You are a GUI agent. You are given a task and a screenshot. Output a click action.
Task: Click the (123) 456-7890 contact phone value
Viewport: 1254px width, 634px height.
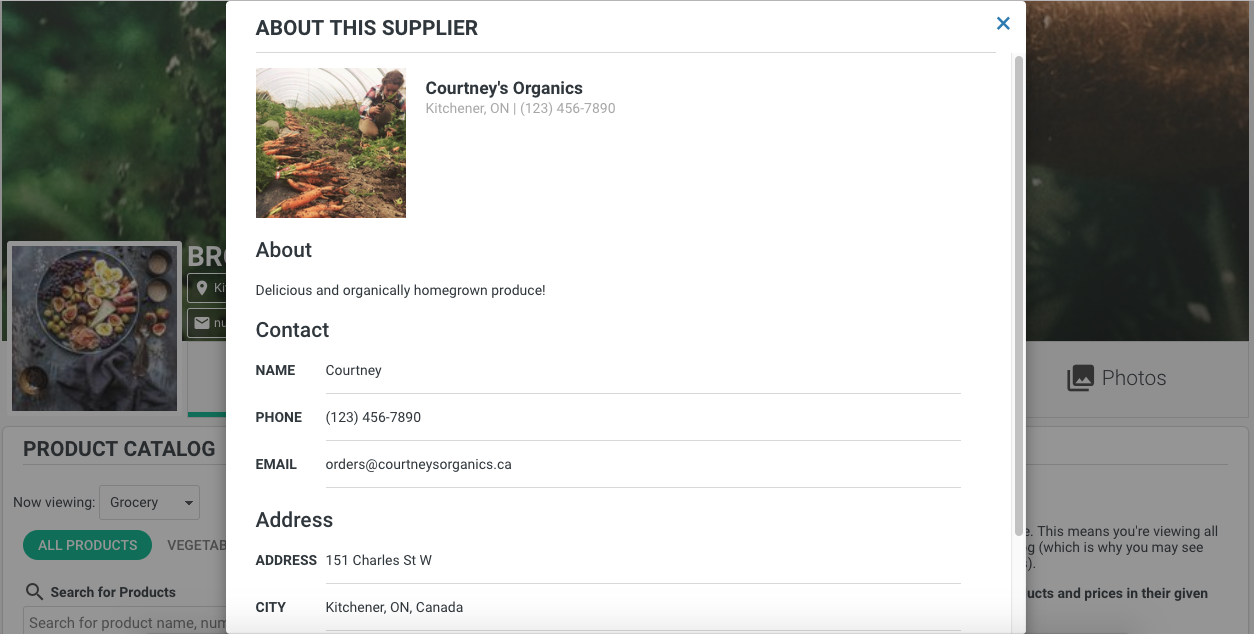click(x=374, y=417)
